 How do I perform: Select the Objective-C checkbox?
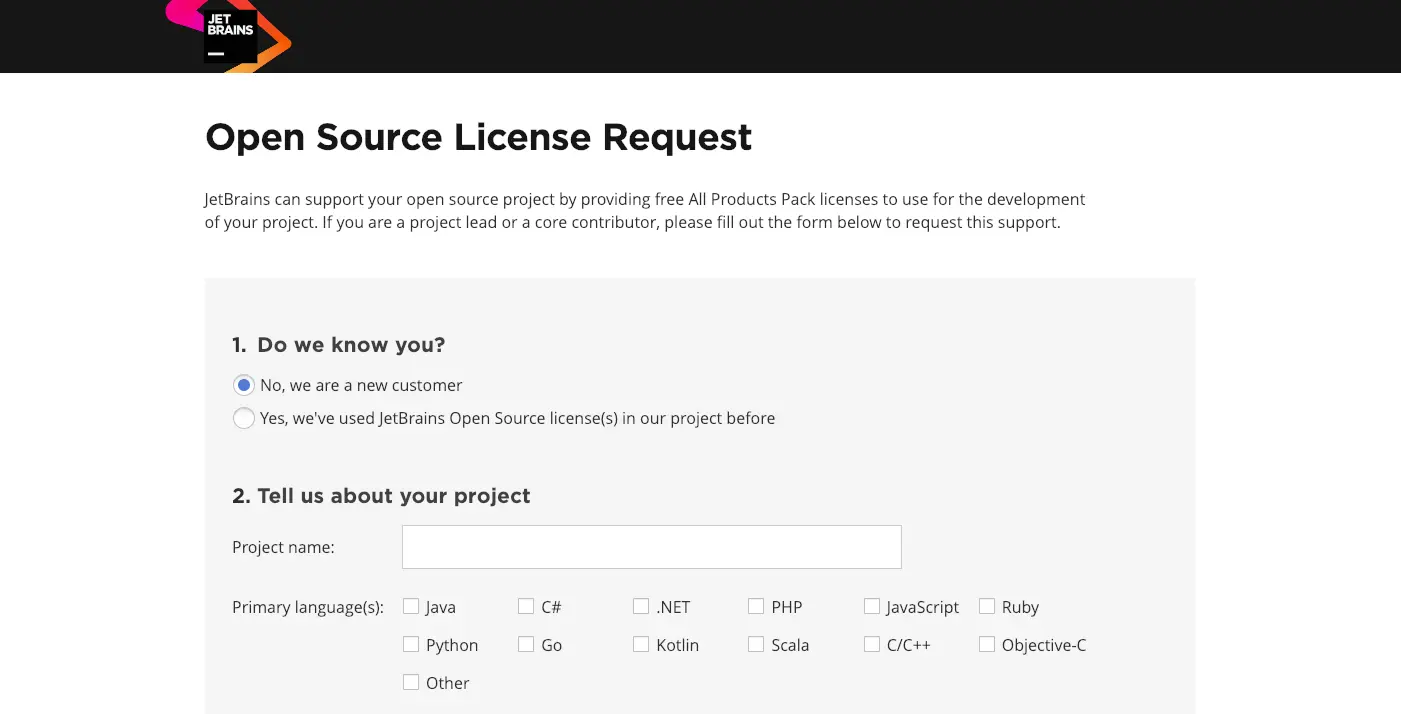point(987,644)
